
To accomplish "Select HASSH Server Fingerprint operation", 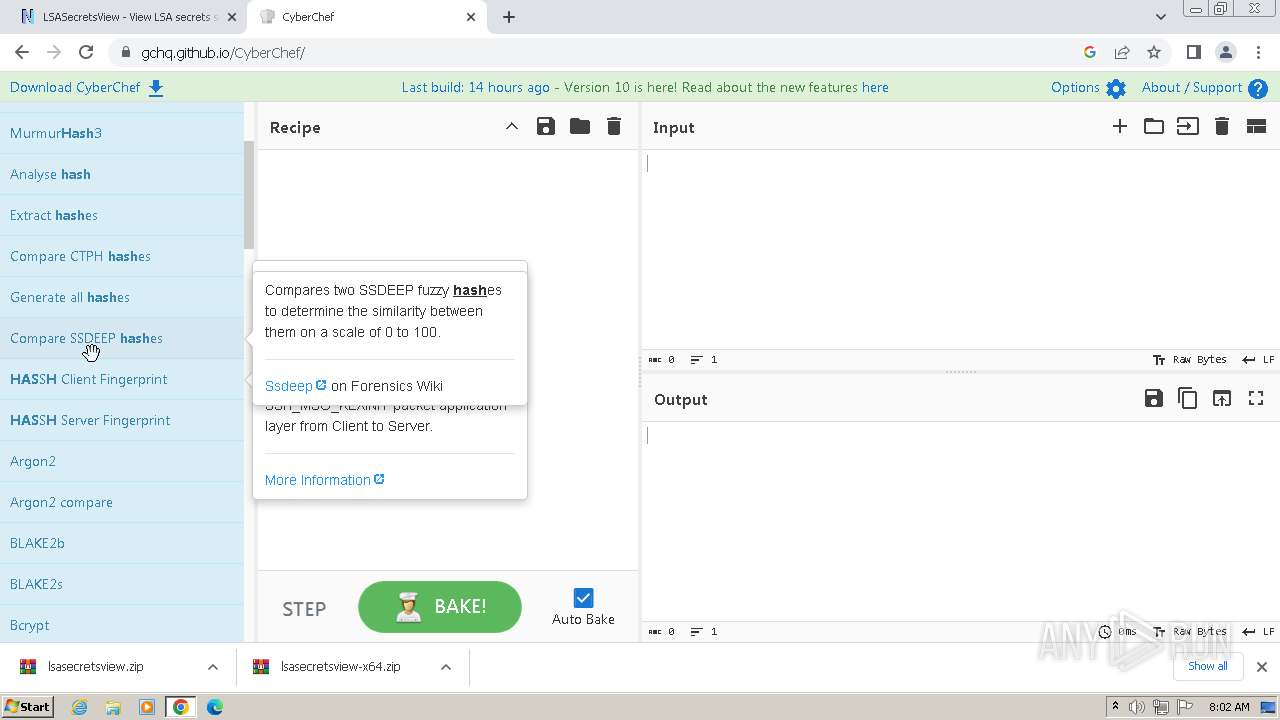I will pyautogui.click(x=122, y=420).
